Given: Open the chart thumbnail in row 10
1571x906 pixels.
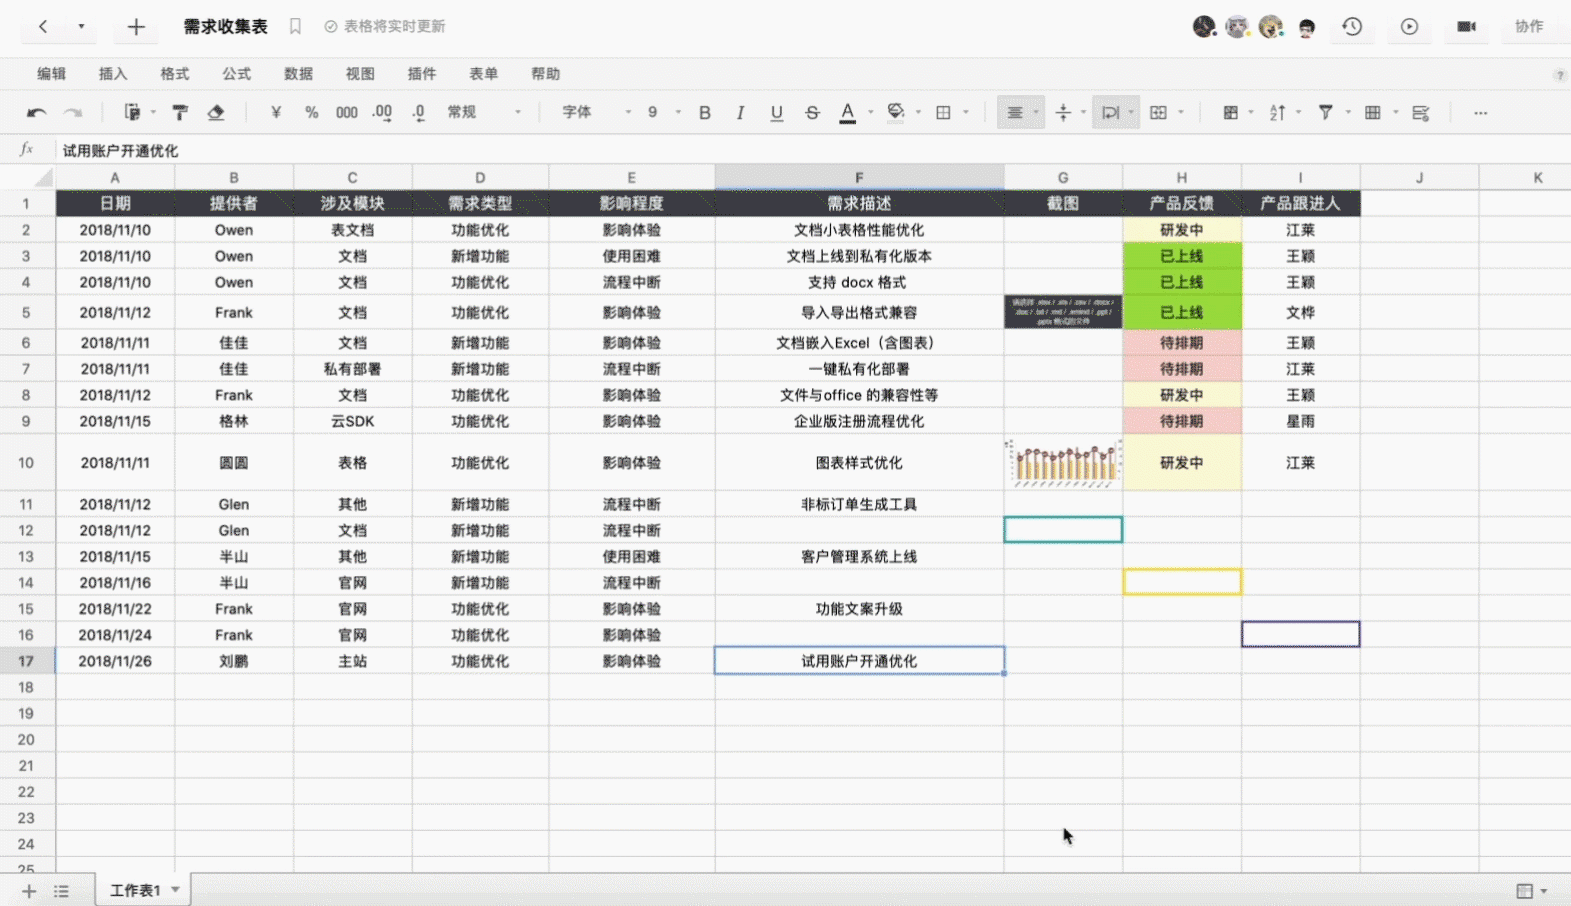Looking at the screenshot, I should (x=1063, y=463).
